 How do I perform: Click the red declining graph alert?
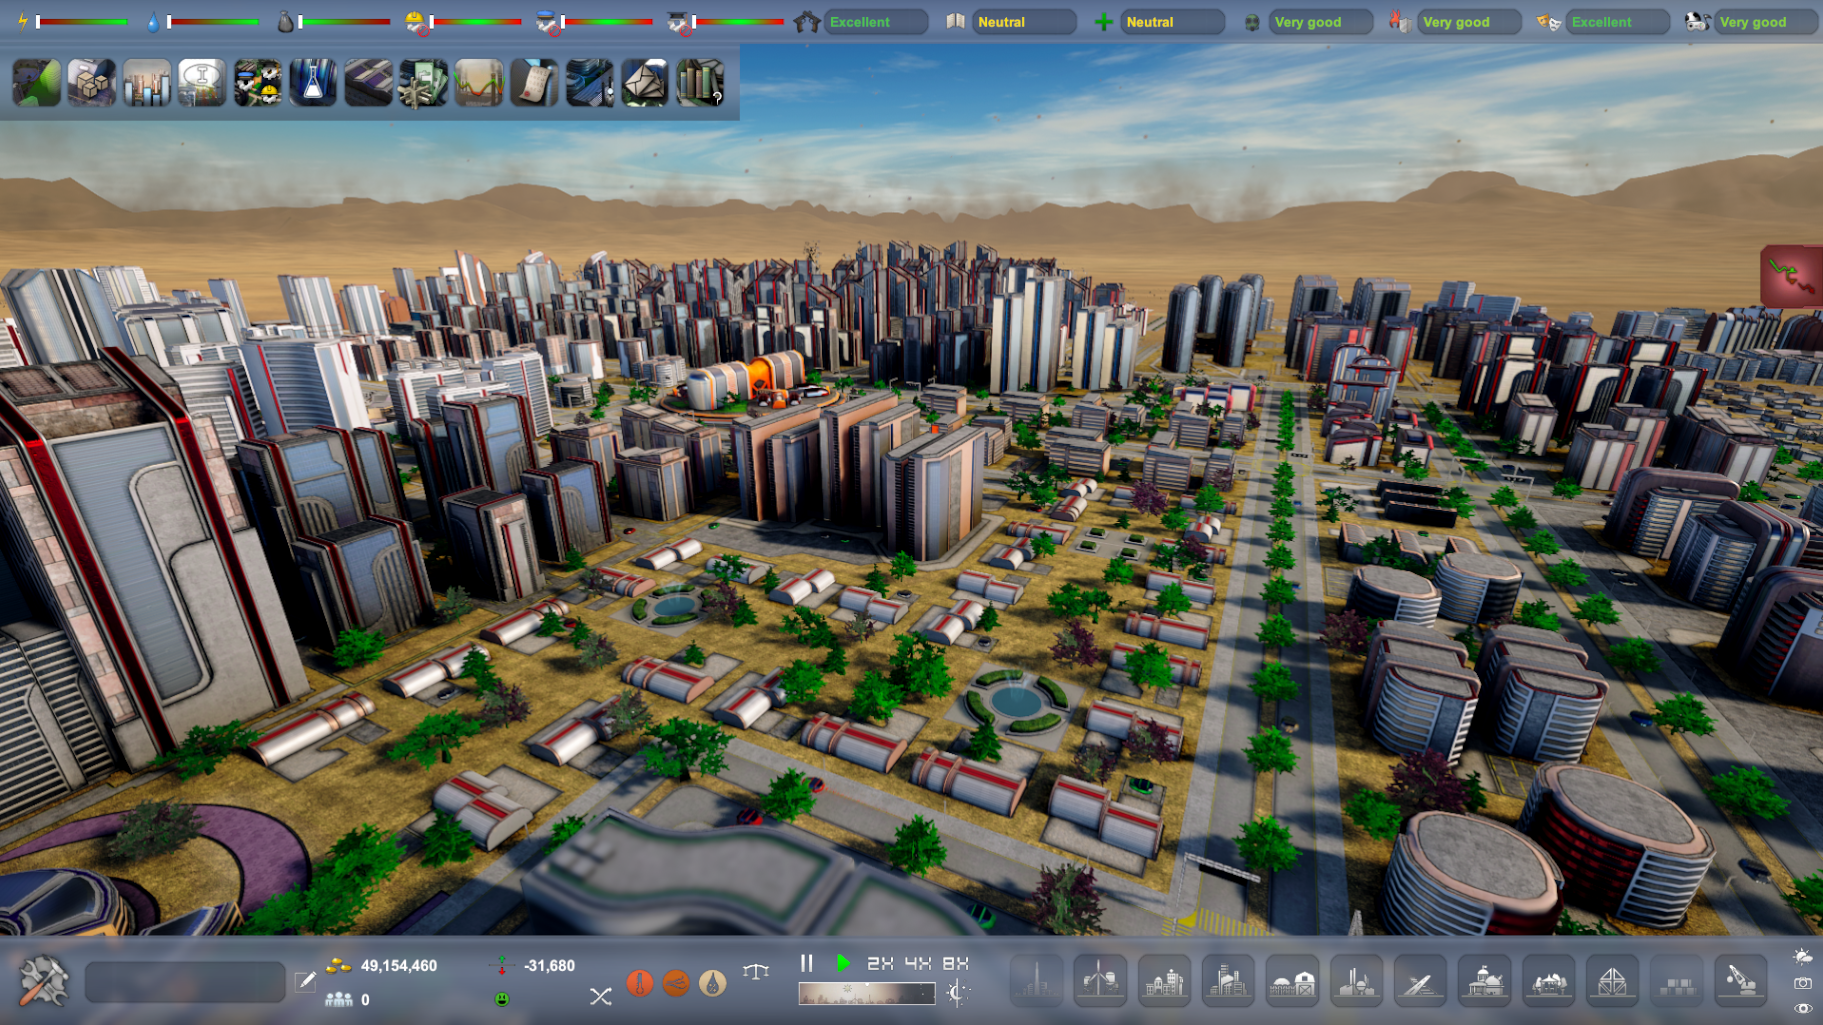point(1791,276)
